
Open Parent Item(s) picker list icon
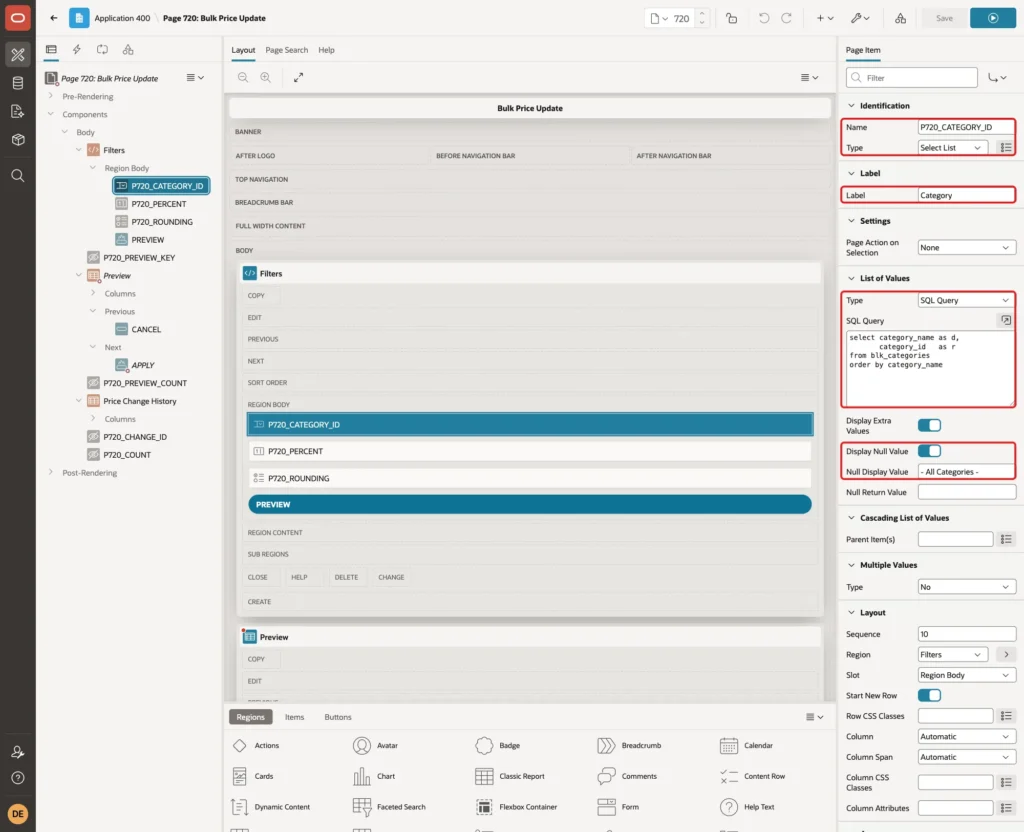(x=1006, y=539)
